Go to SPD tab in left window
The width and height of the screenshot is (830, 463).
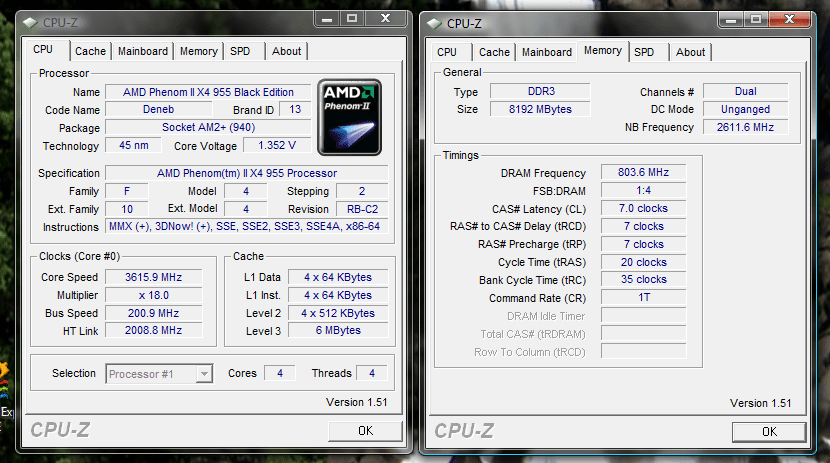[240, 51]
